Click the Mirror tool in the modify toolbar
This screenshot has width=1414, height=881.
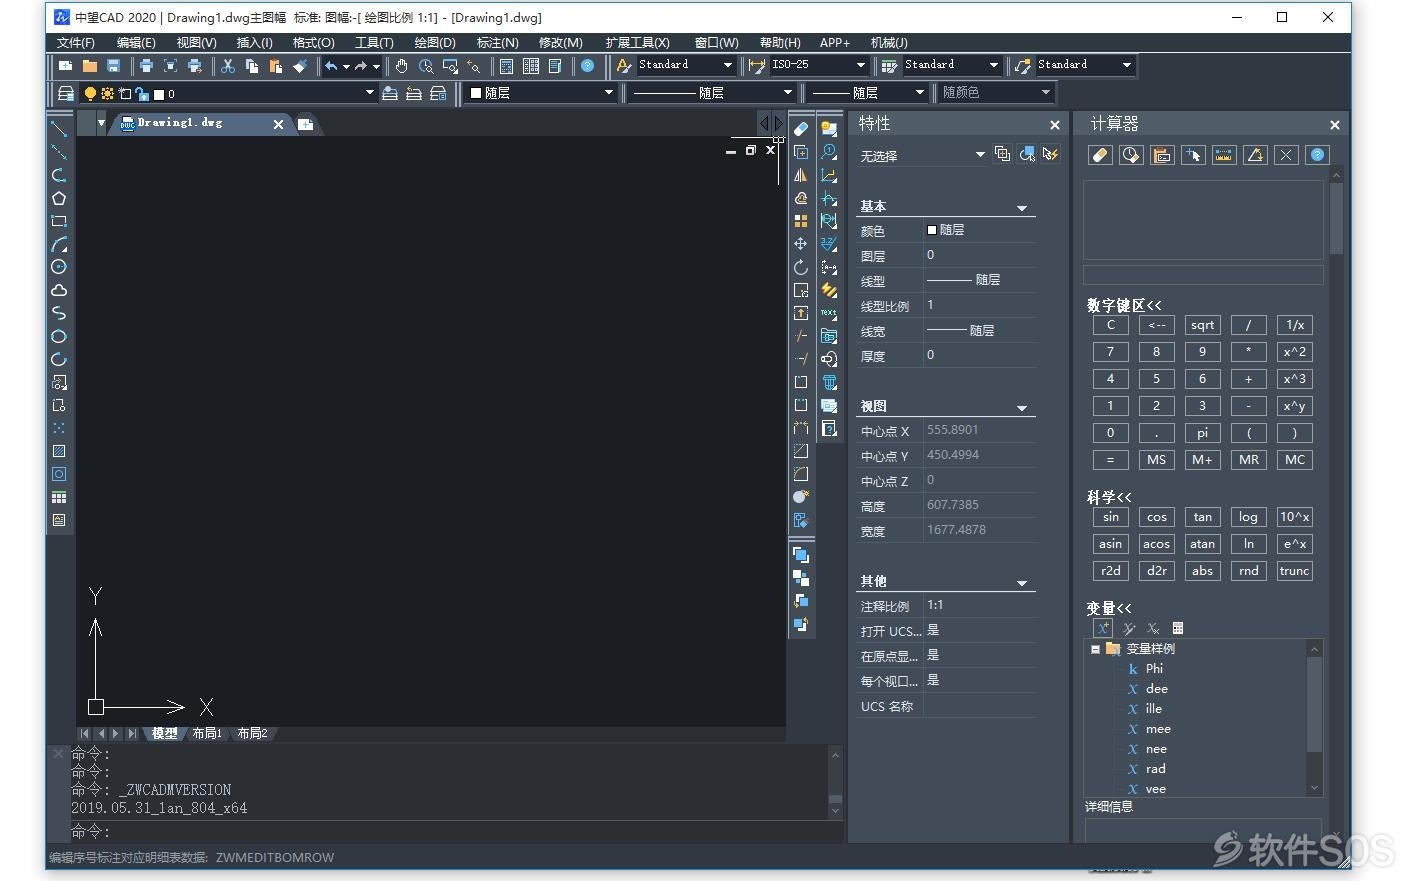click(x=801, y=175)
